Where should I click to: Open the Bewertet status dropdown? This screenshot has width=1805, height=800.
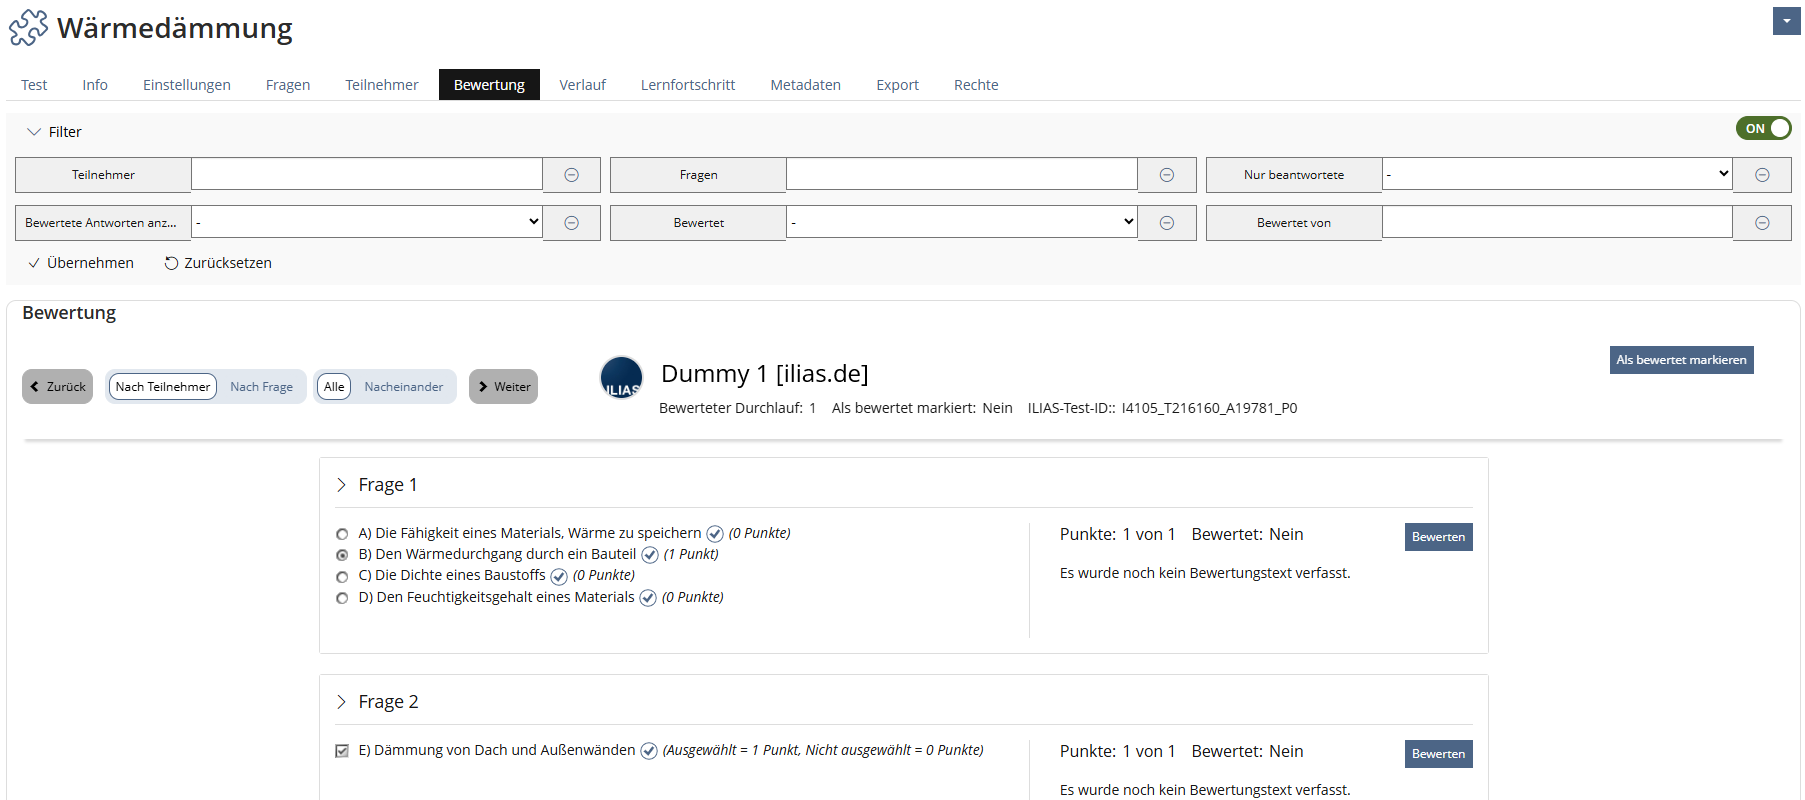(962, 222)
